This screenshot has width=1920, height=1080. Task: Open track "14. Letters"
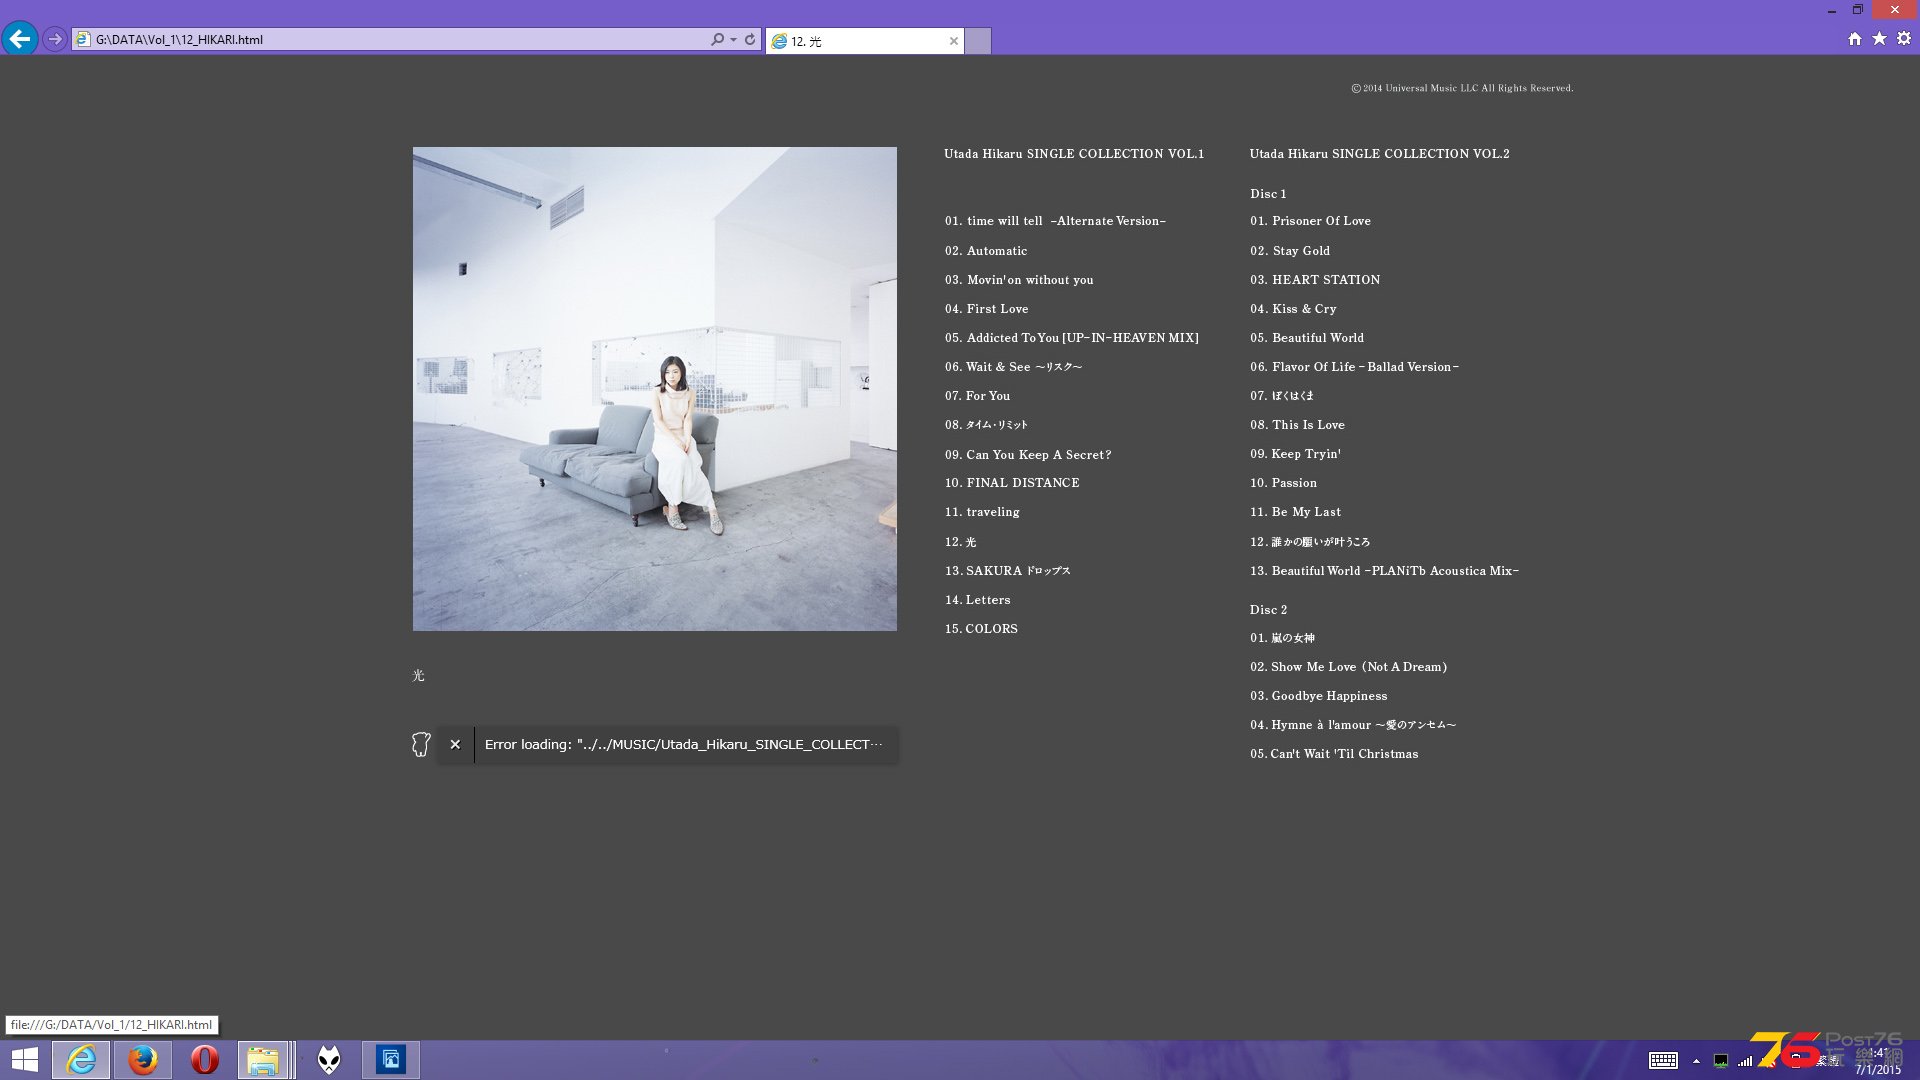977,600
